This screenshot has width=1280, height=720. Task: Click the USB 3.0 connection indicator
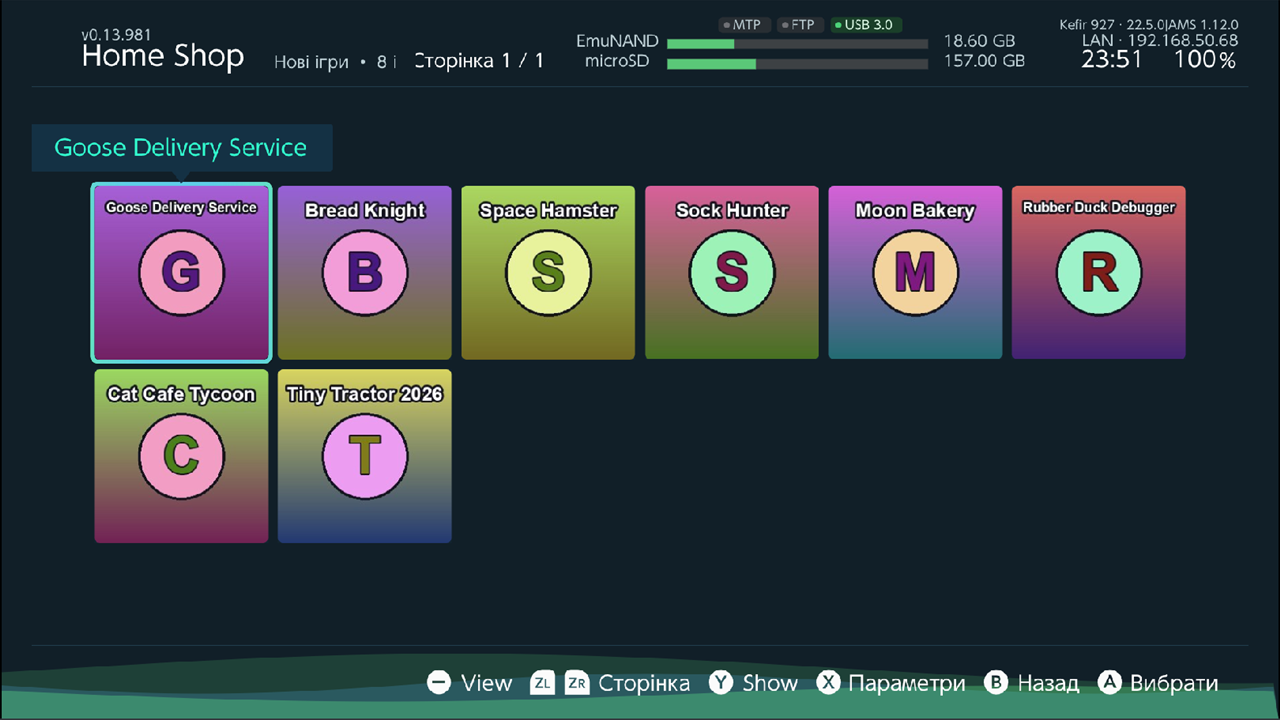[867, 25]
